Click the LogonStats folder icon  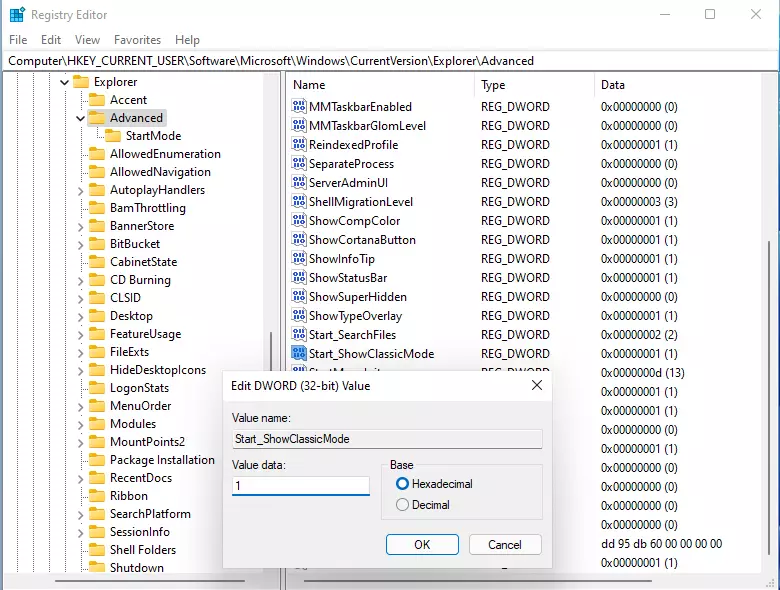point(97,388)
